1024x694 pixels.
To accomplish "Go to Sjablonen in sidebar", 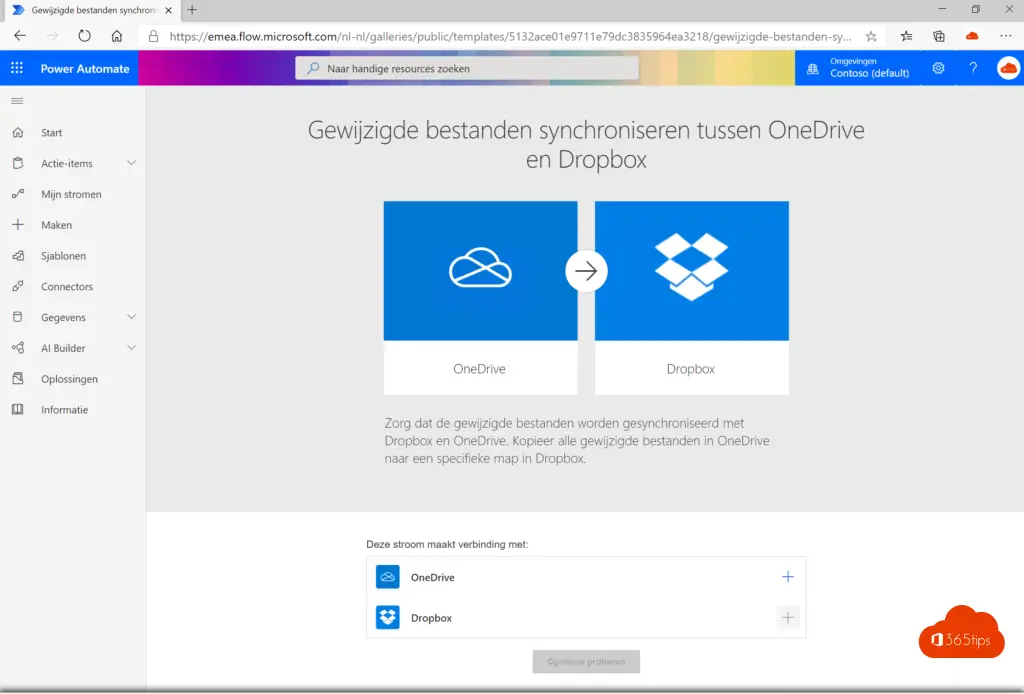I will pos(63,256).
